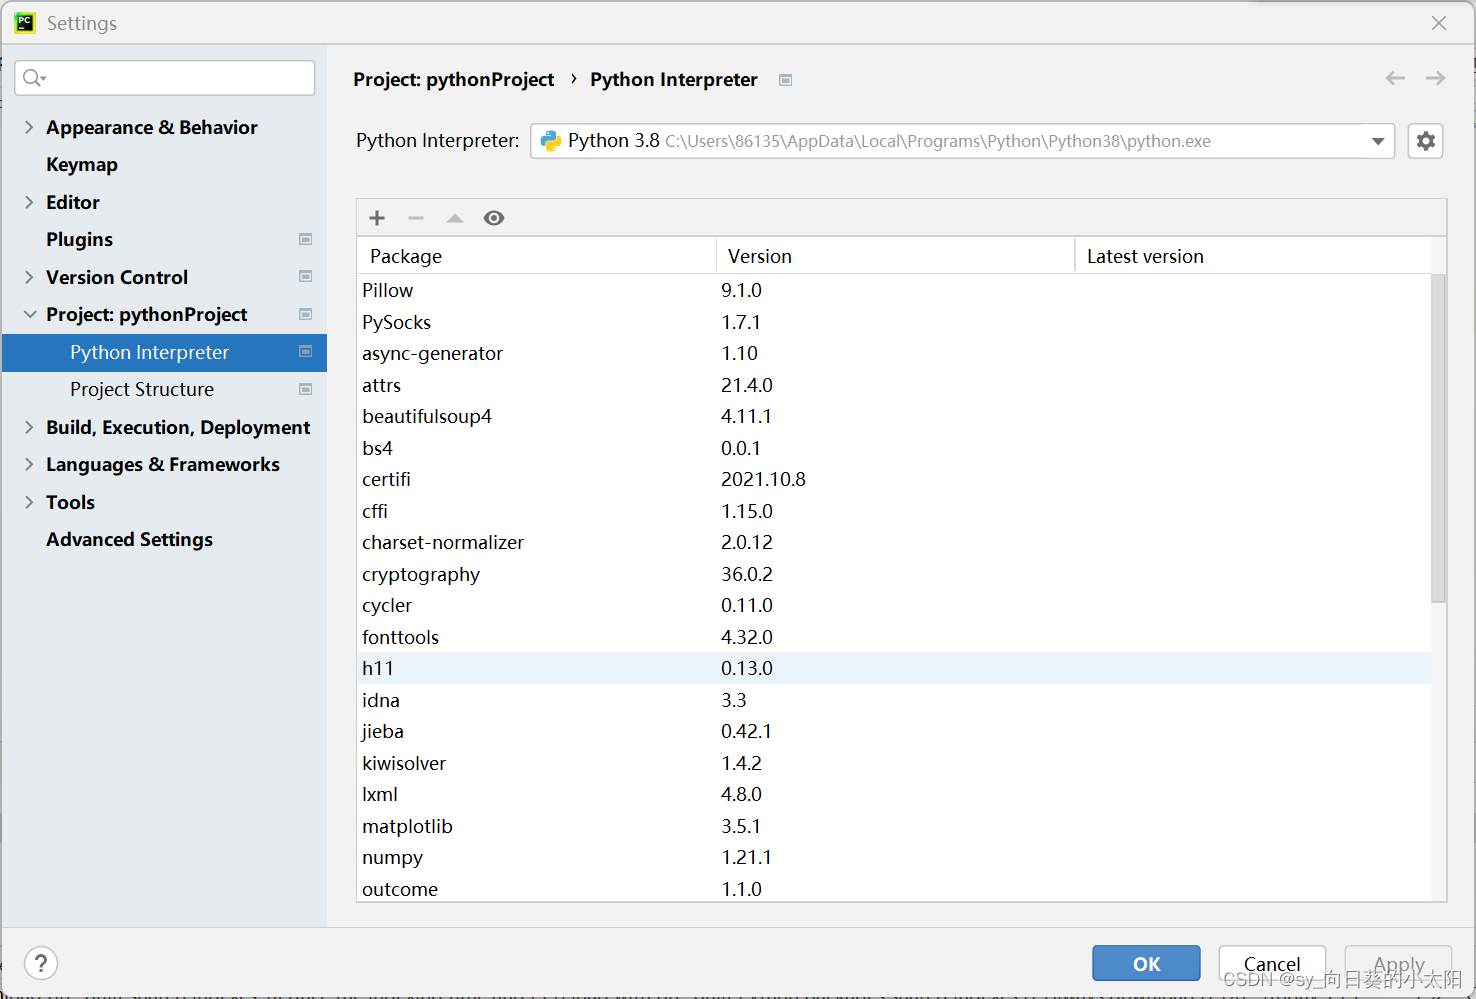Click the PyCharm logo in title bar
This screenshot has height=999, width=1476.
[x=25, y=23]
